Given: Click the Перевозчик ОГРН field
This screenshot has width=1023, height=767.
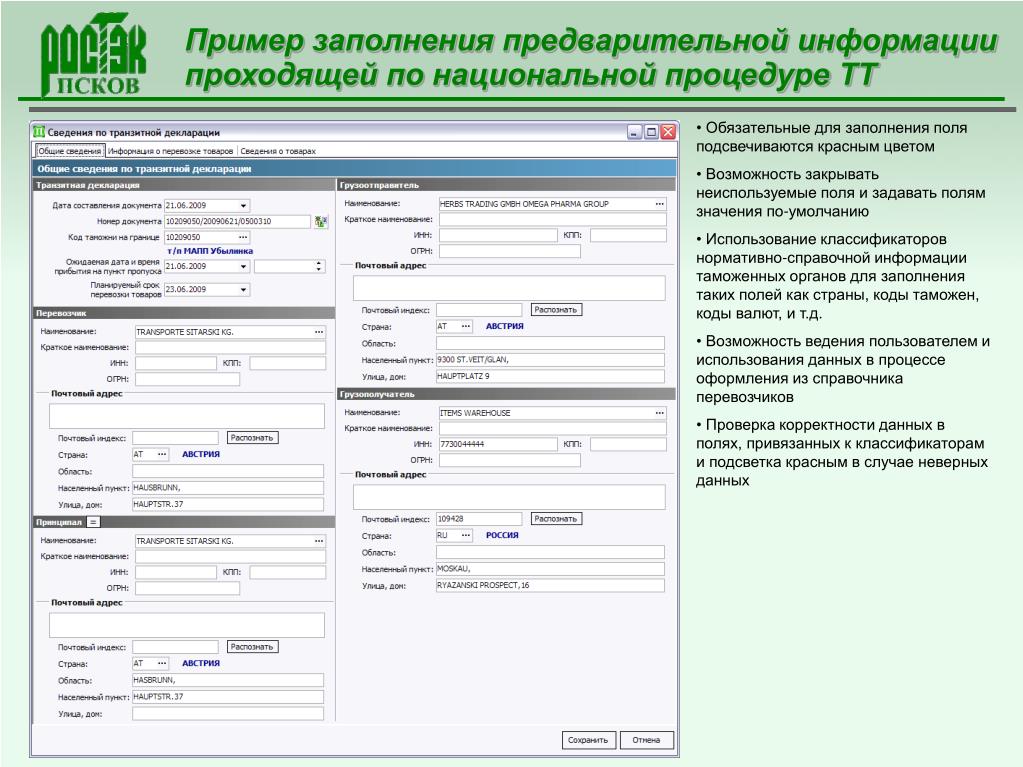Looking at the screenshot, I should point(187,379).
